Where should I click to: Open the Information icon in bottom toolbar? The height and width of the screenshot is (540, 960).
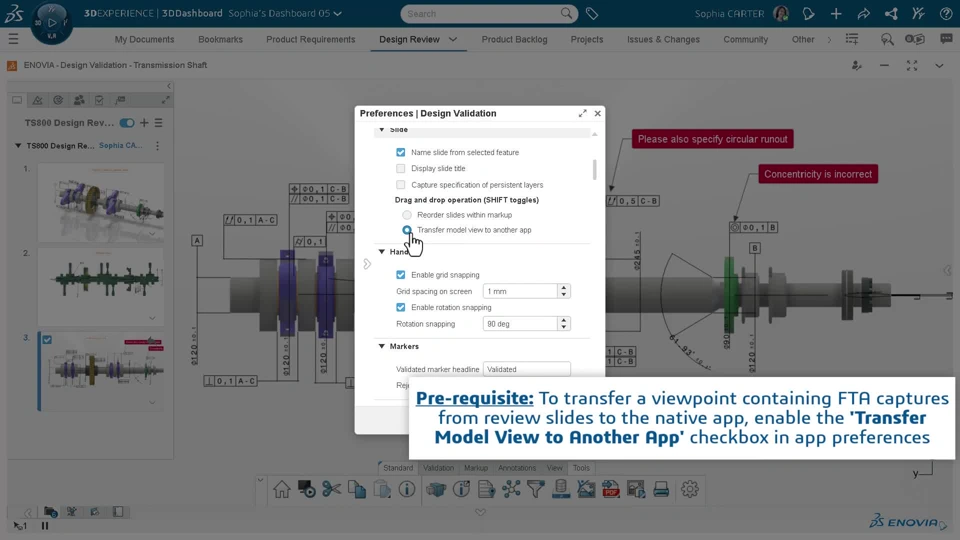pyautogui.click(x=407, y=489)
